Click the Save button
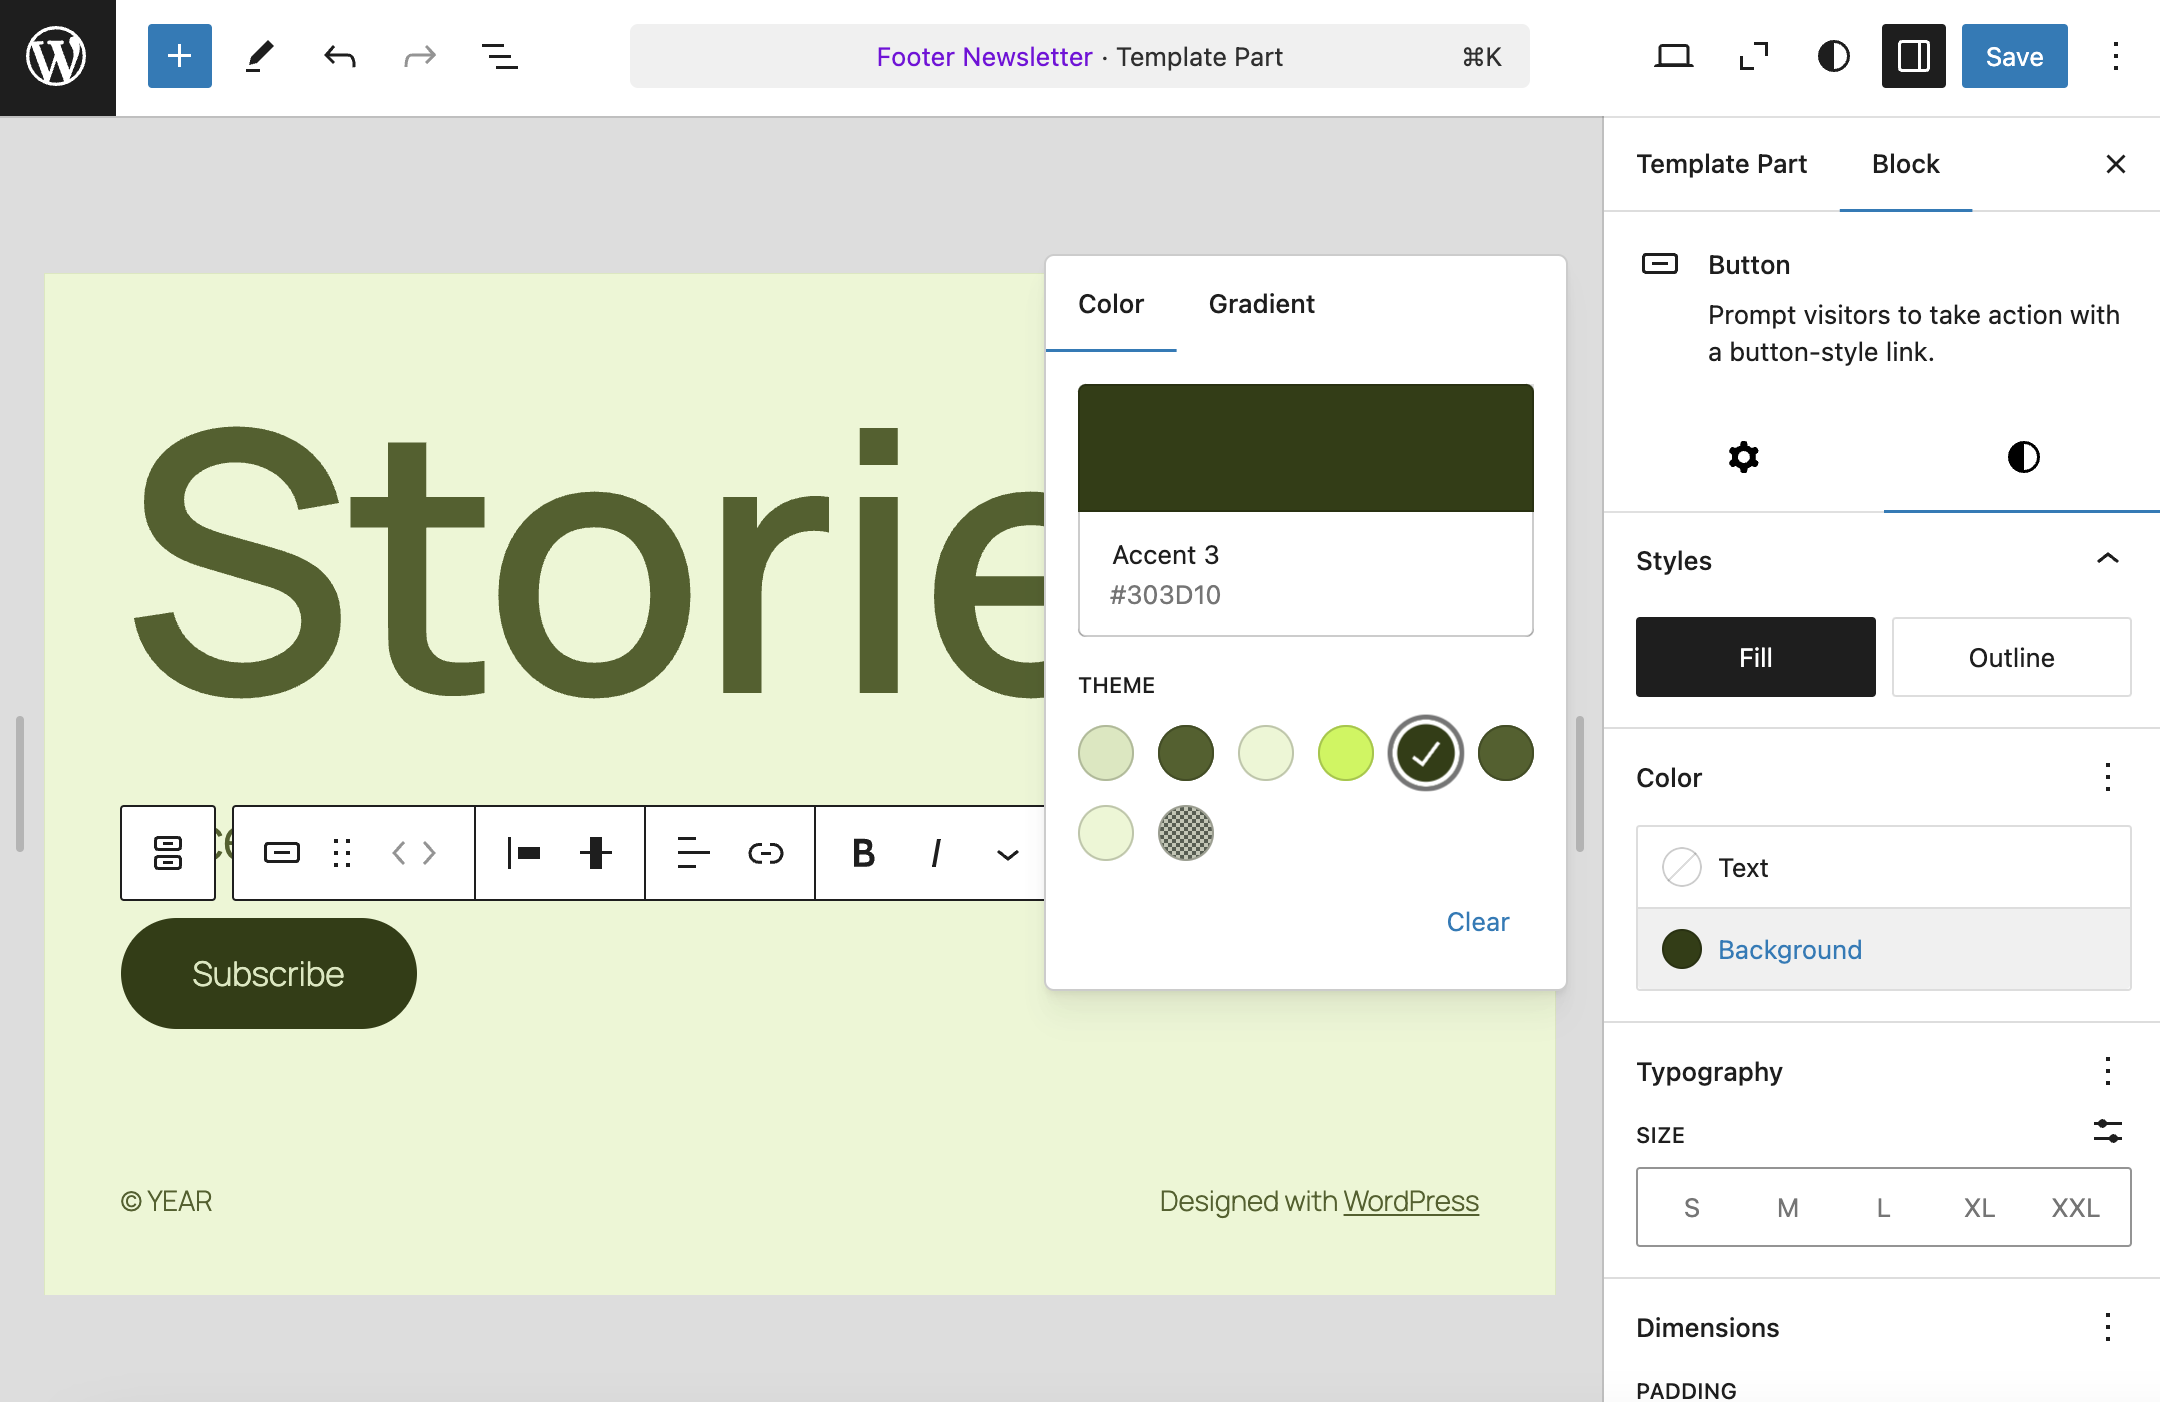2160x1402 pixels. click(x=2013, y=56)
